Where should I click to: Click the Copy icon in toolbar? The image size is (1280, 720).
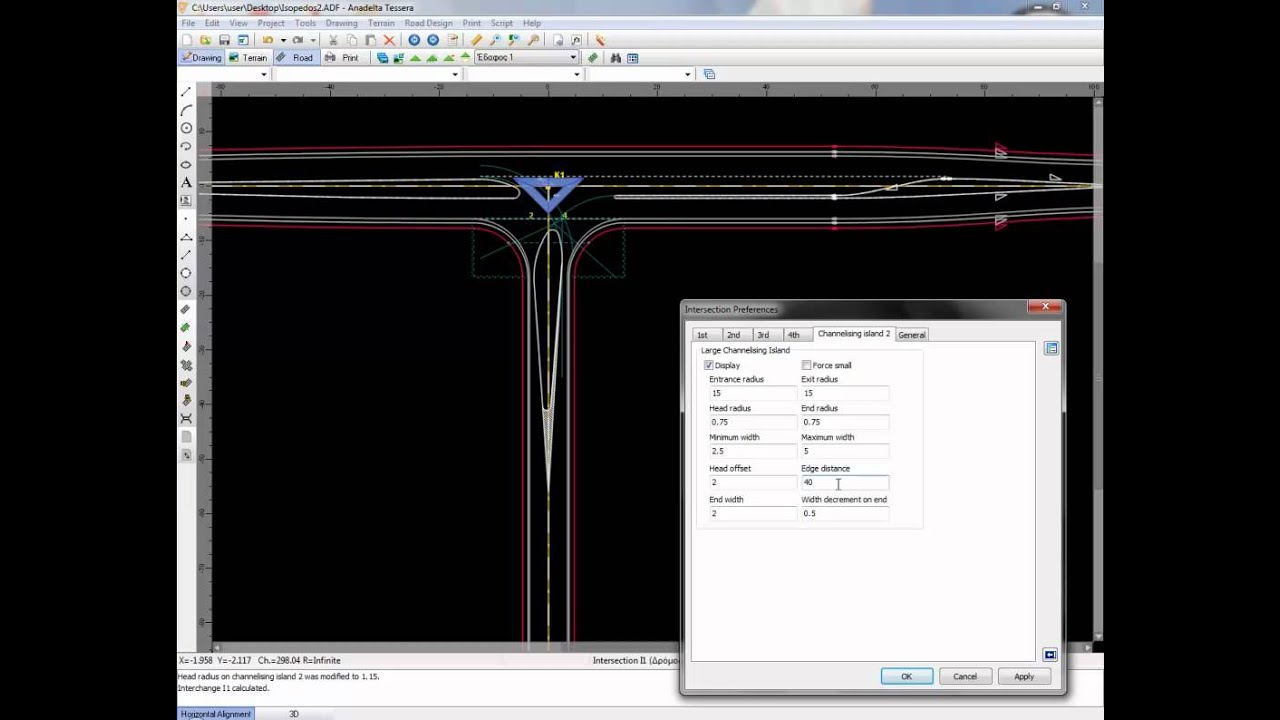[x=352, y=40]
